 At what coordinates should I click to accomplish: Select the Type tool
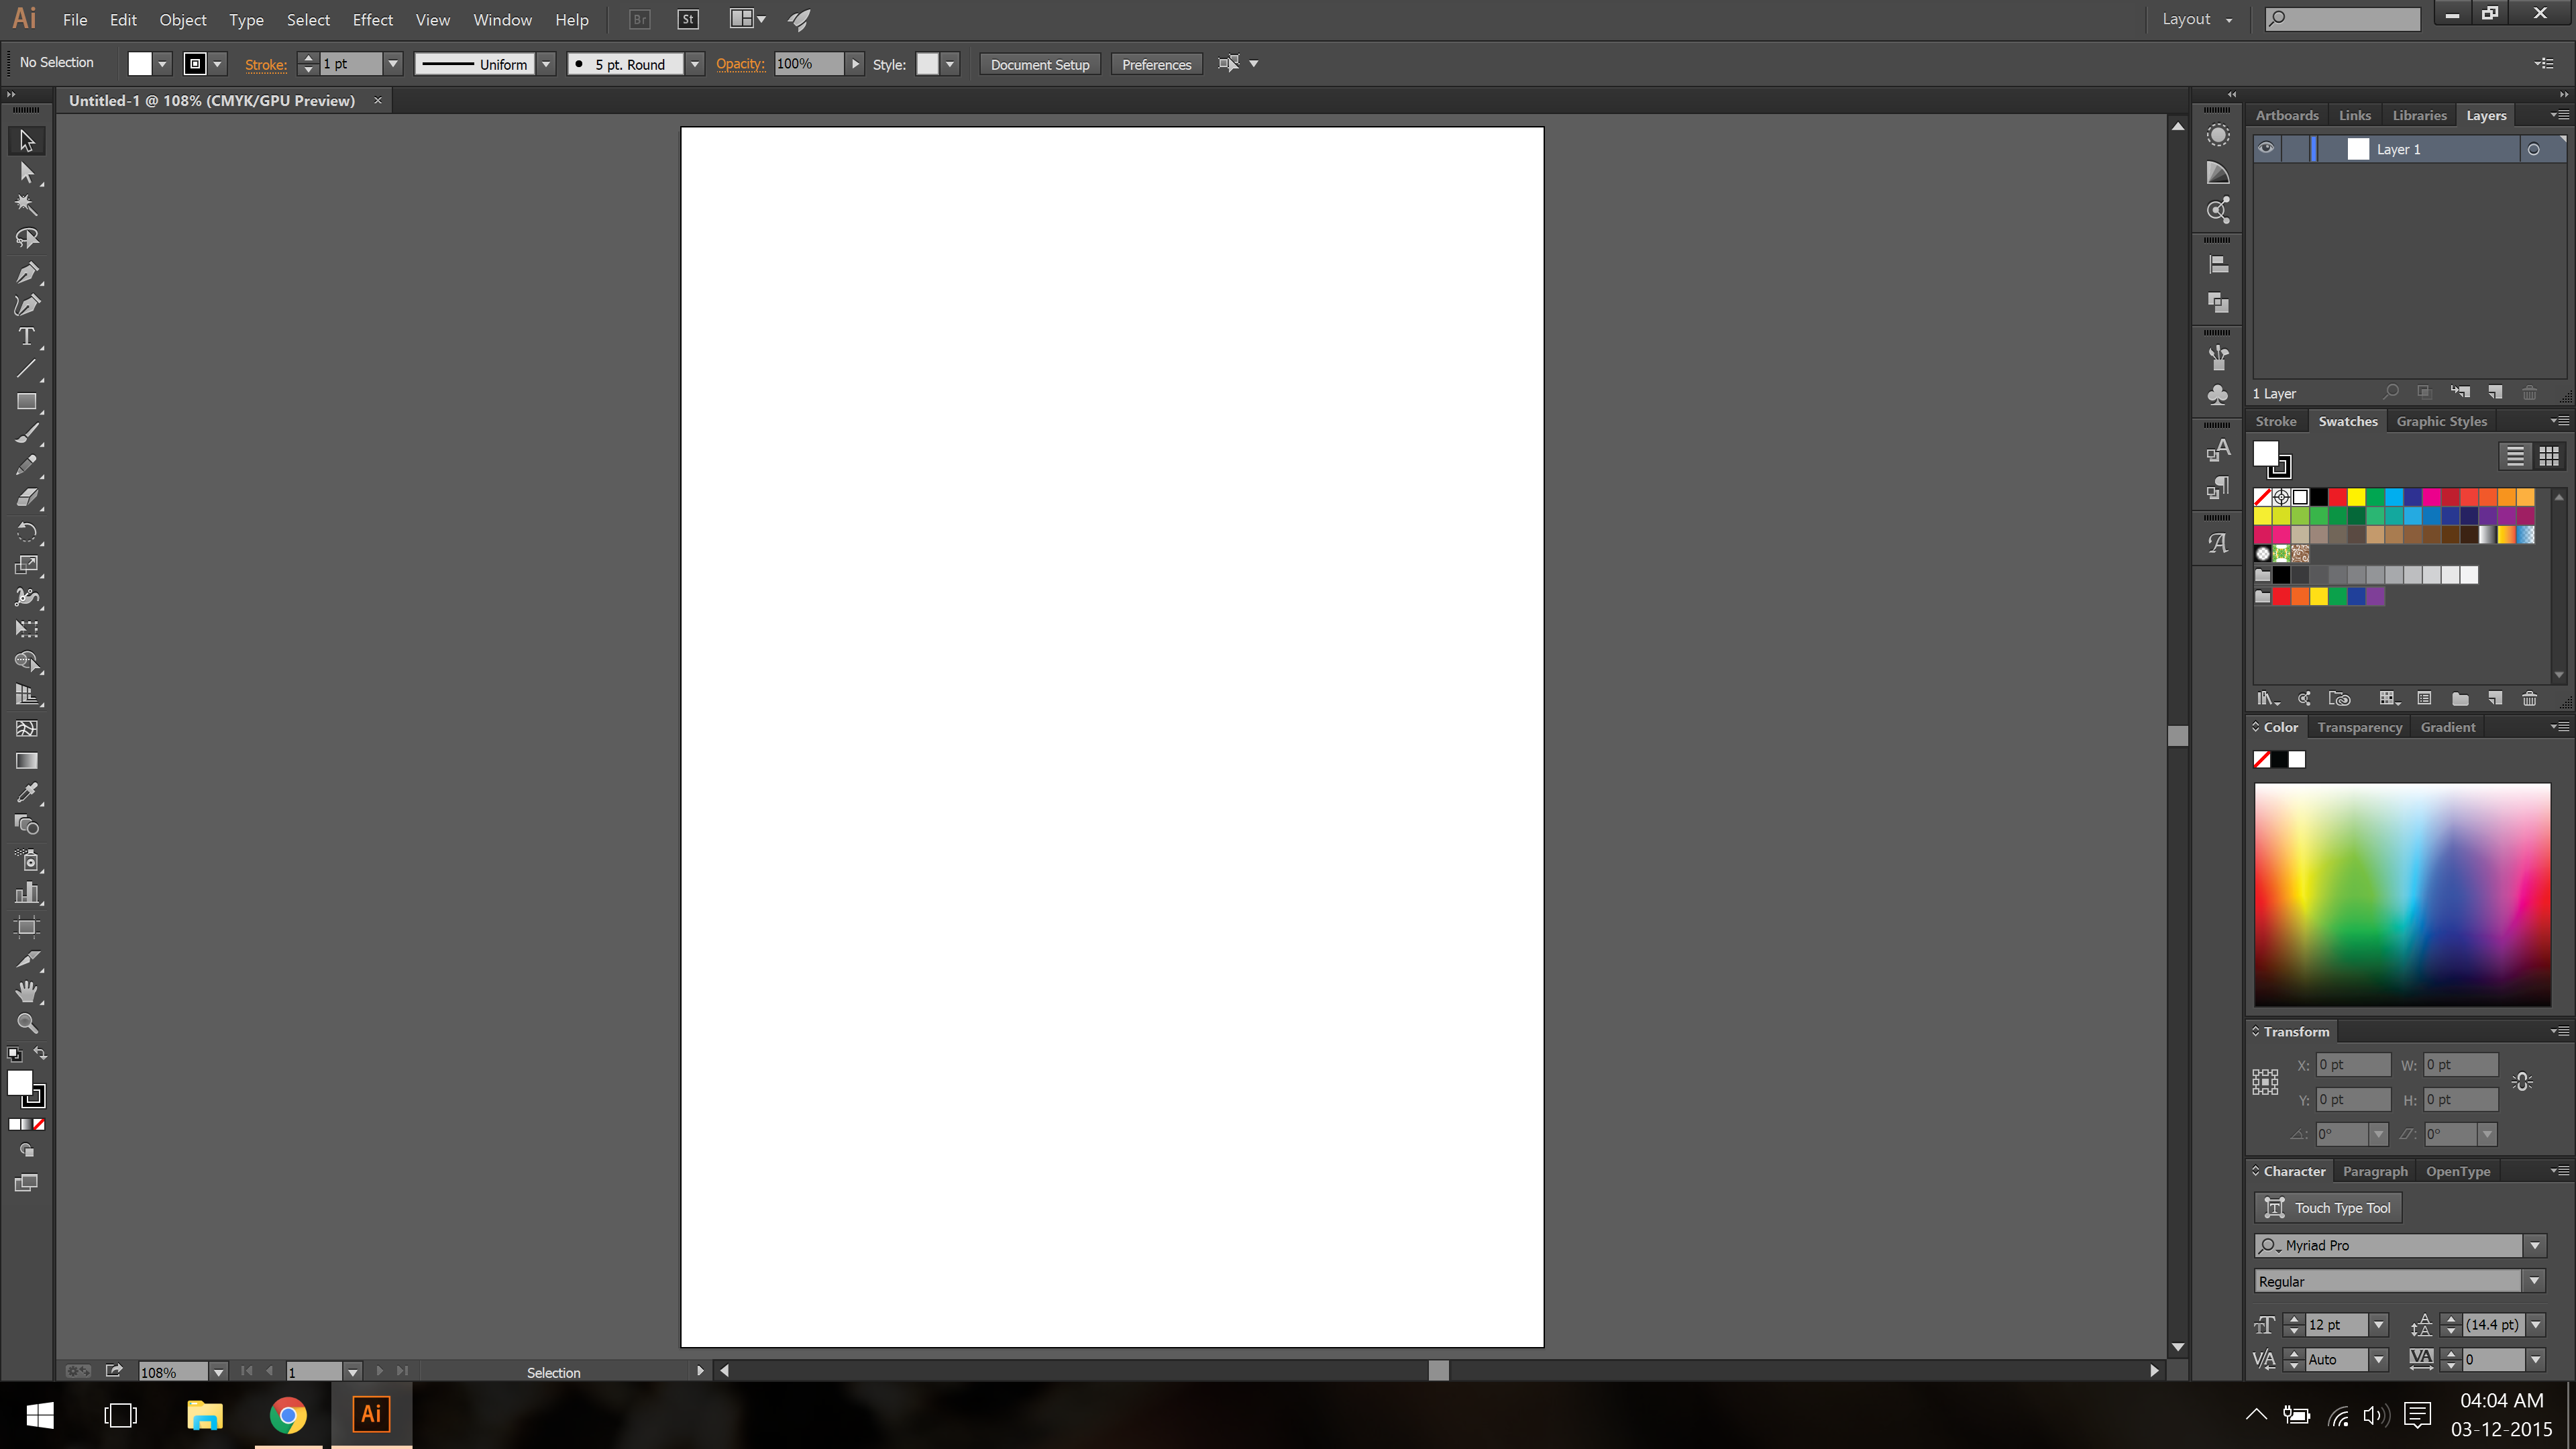[x=26, y=337]
